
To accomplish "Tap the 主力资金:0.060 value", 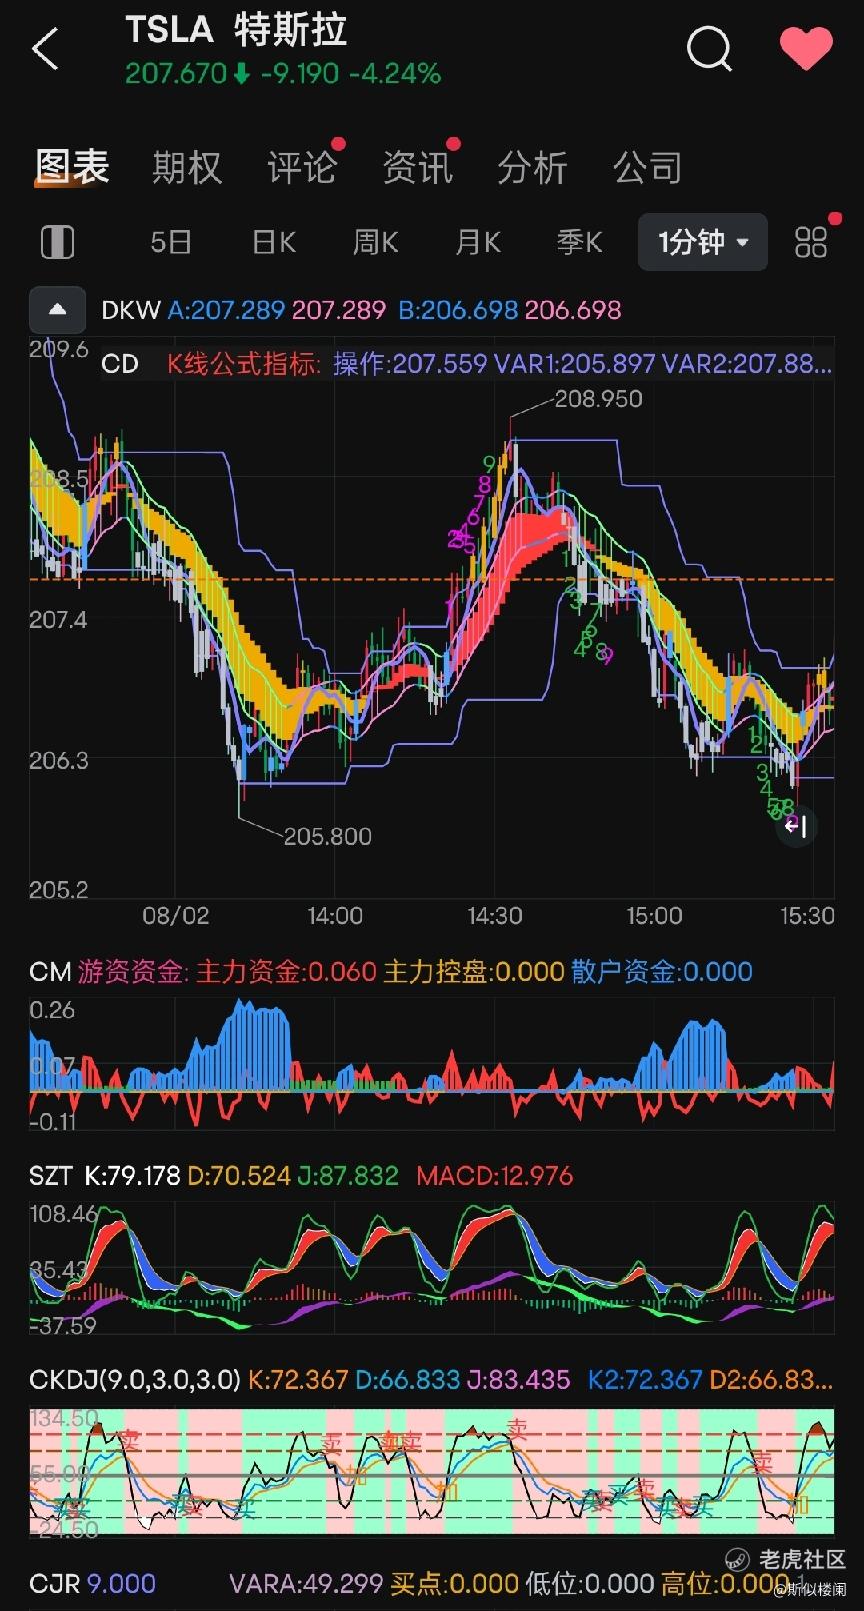I will (x=286, y=971).
